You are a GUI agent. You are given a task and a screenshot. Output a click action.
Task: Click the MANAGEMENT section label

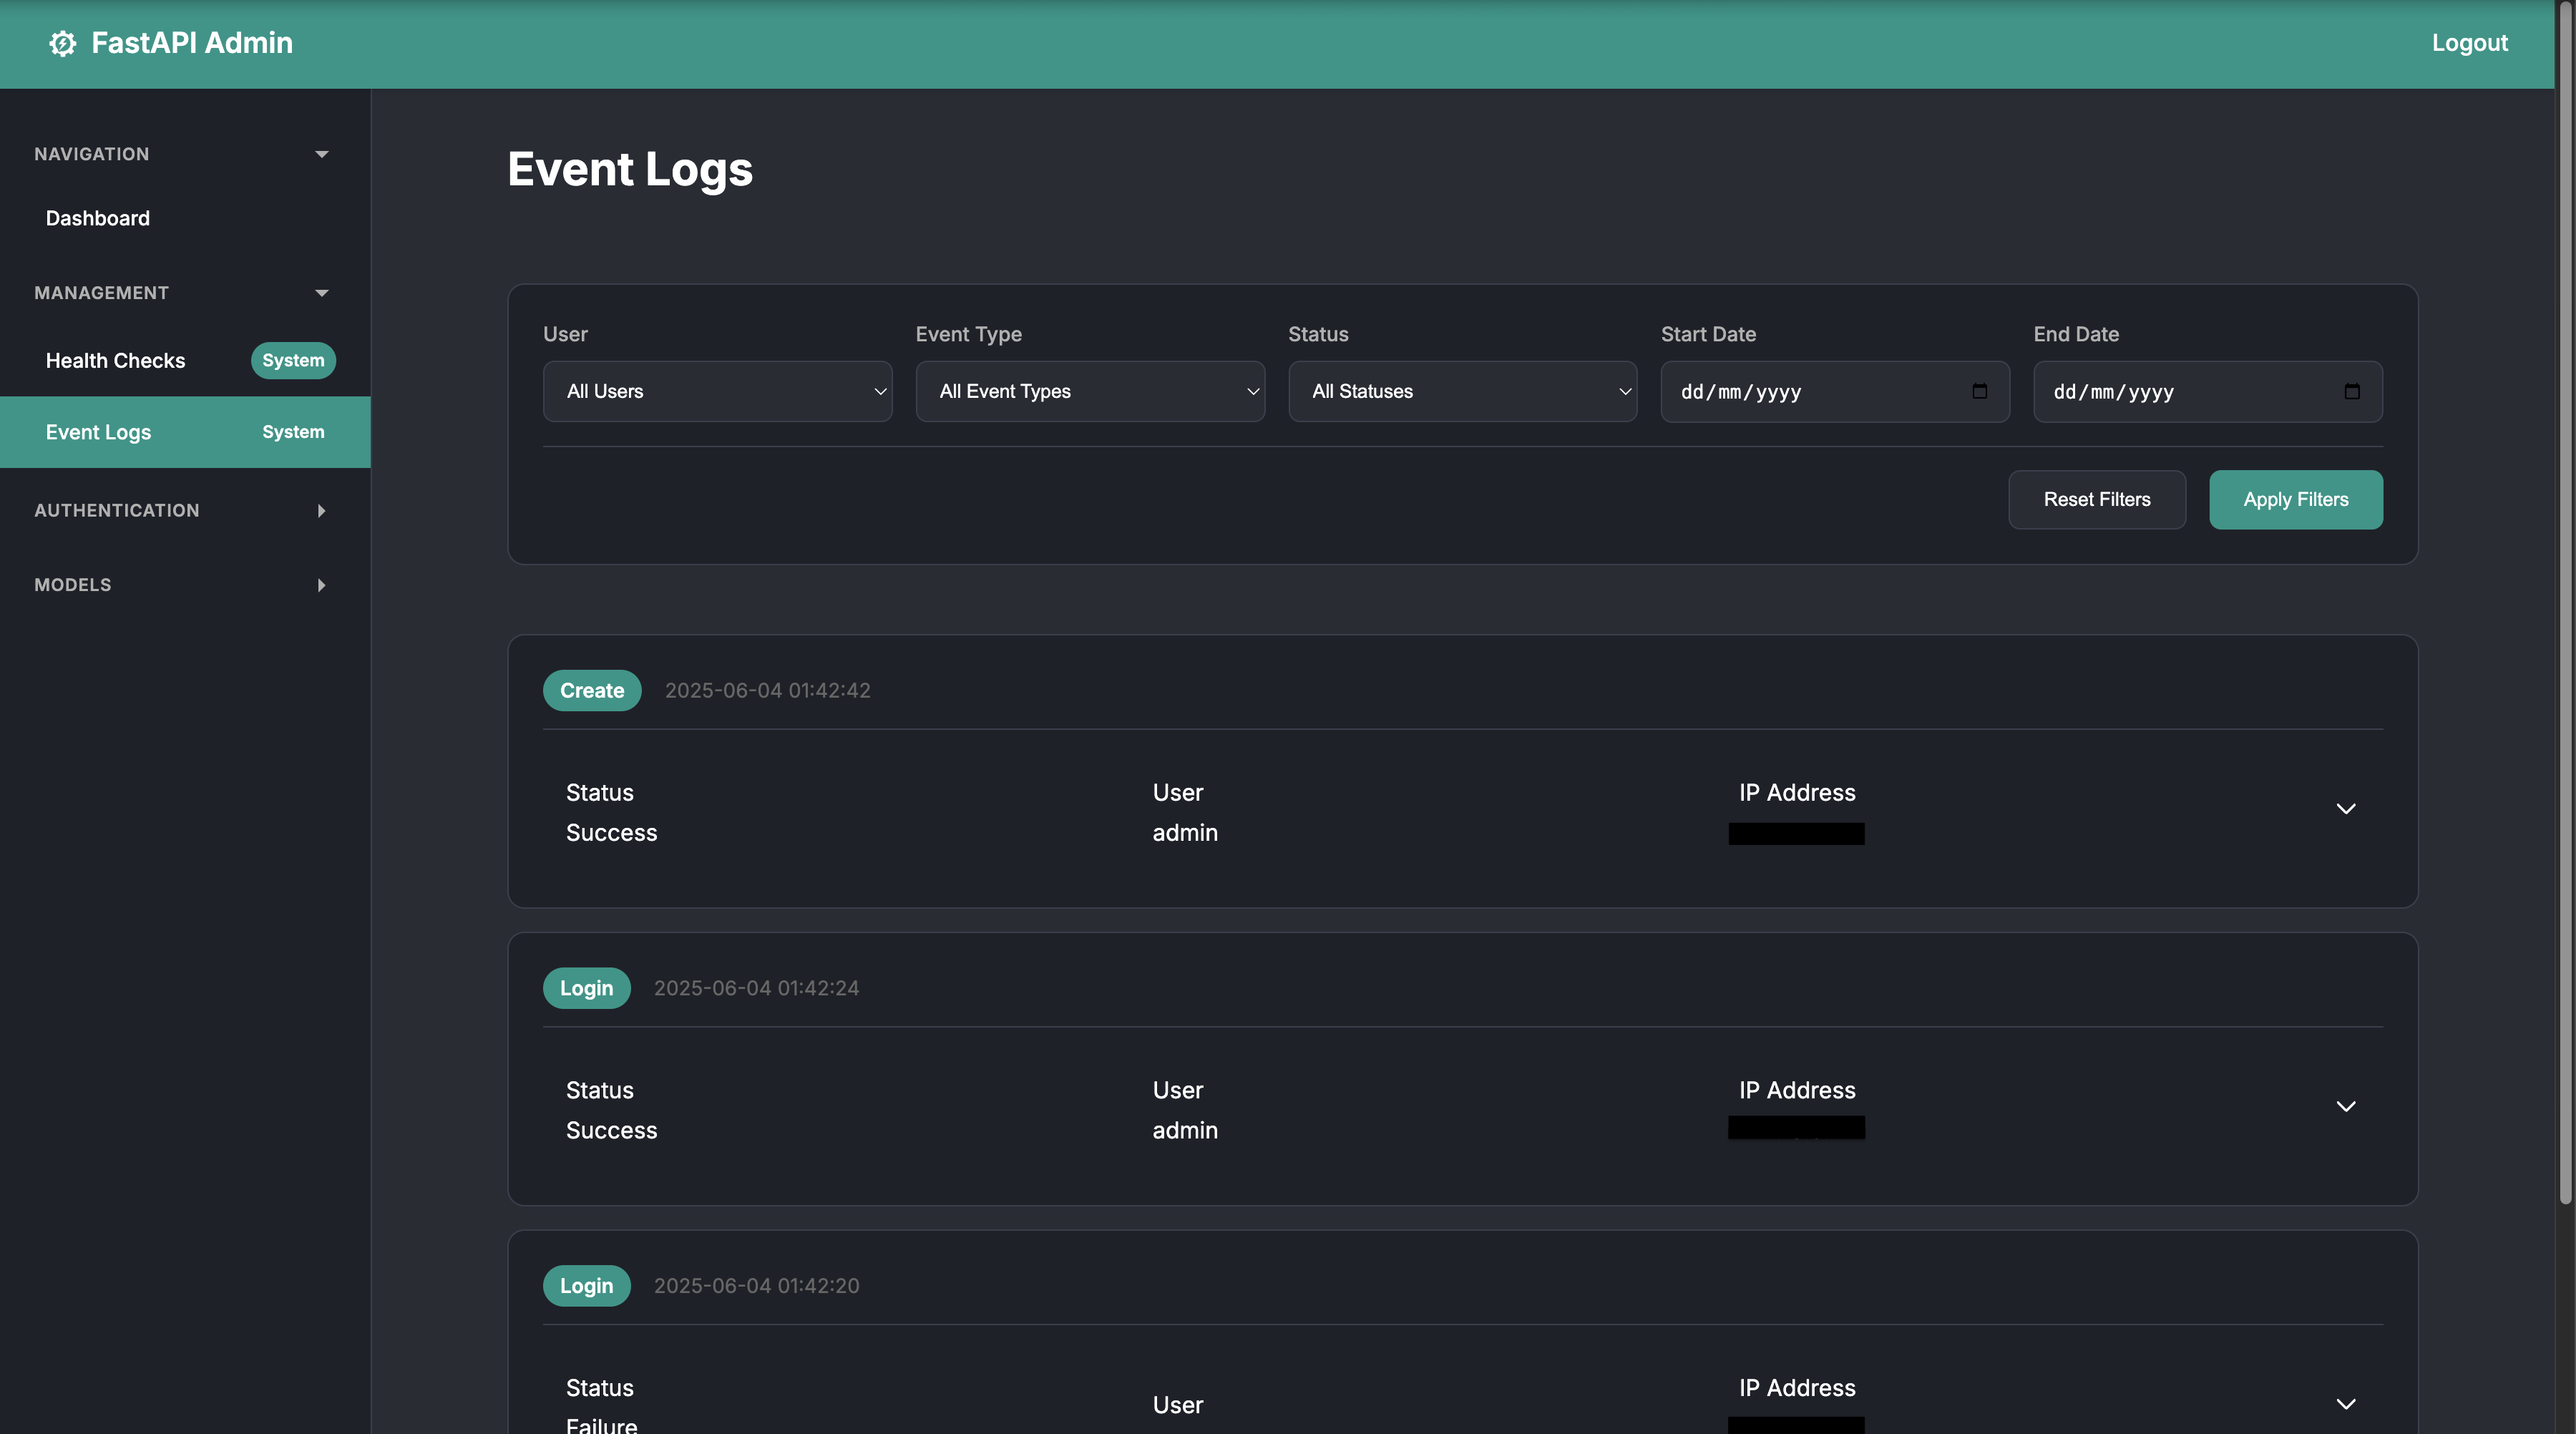coord(102,293)
